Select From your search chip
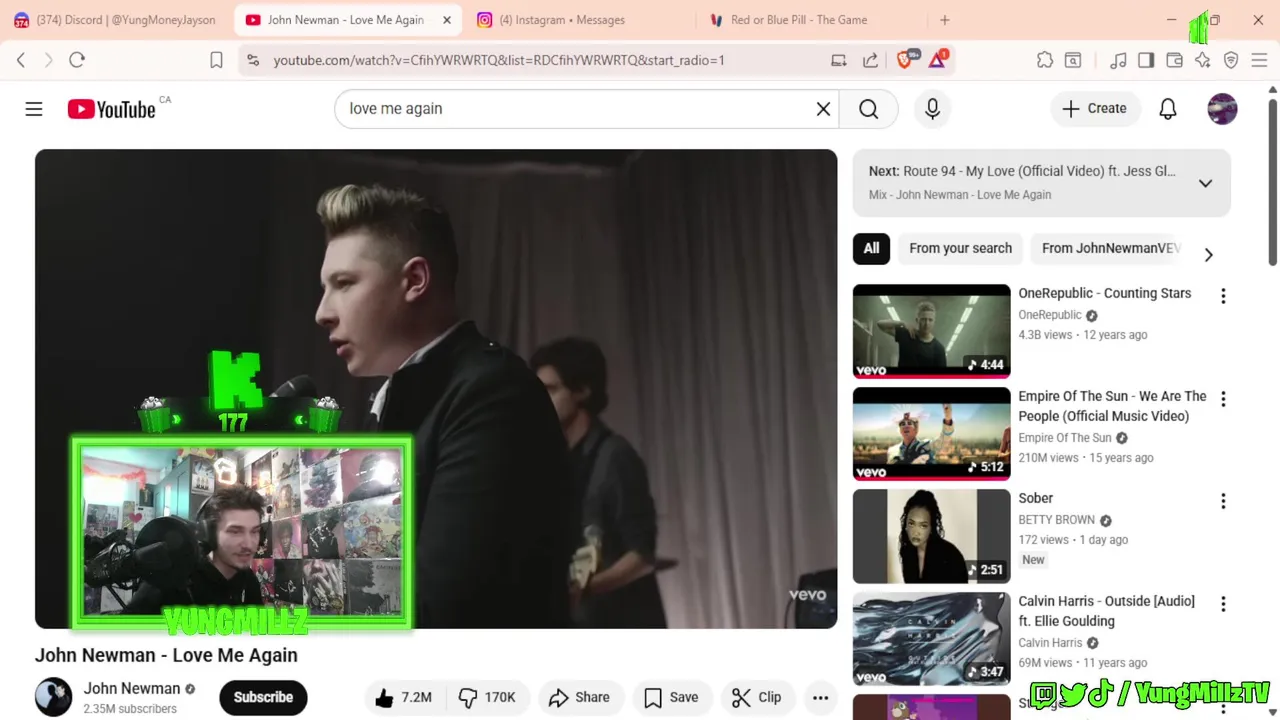 [960, 248]
